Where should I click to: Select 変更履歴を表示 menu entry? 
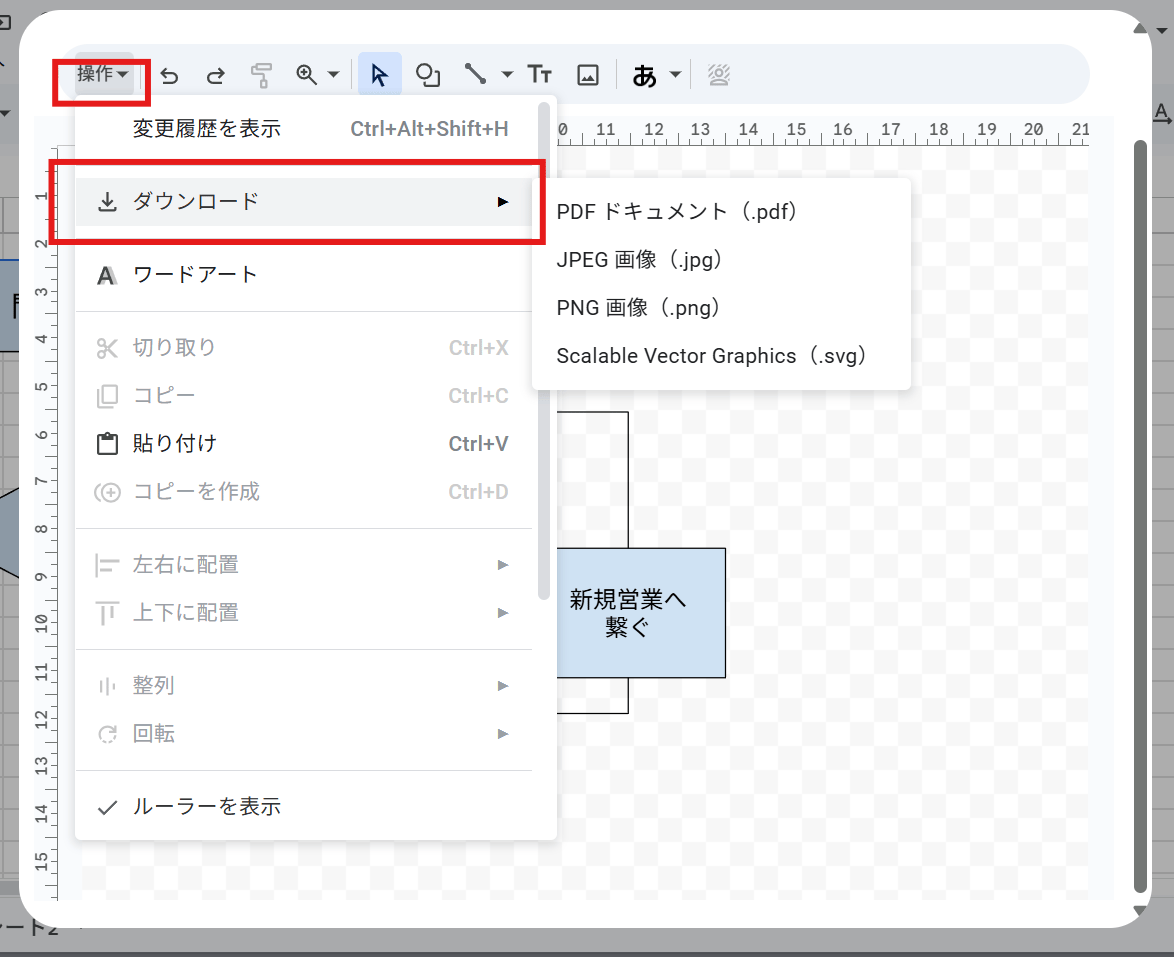(x=207, y=128)
